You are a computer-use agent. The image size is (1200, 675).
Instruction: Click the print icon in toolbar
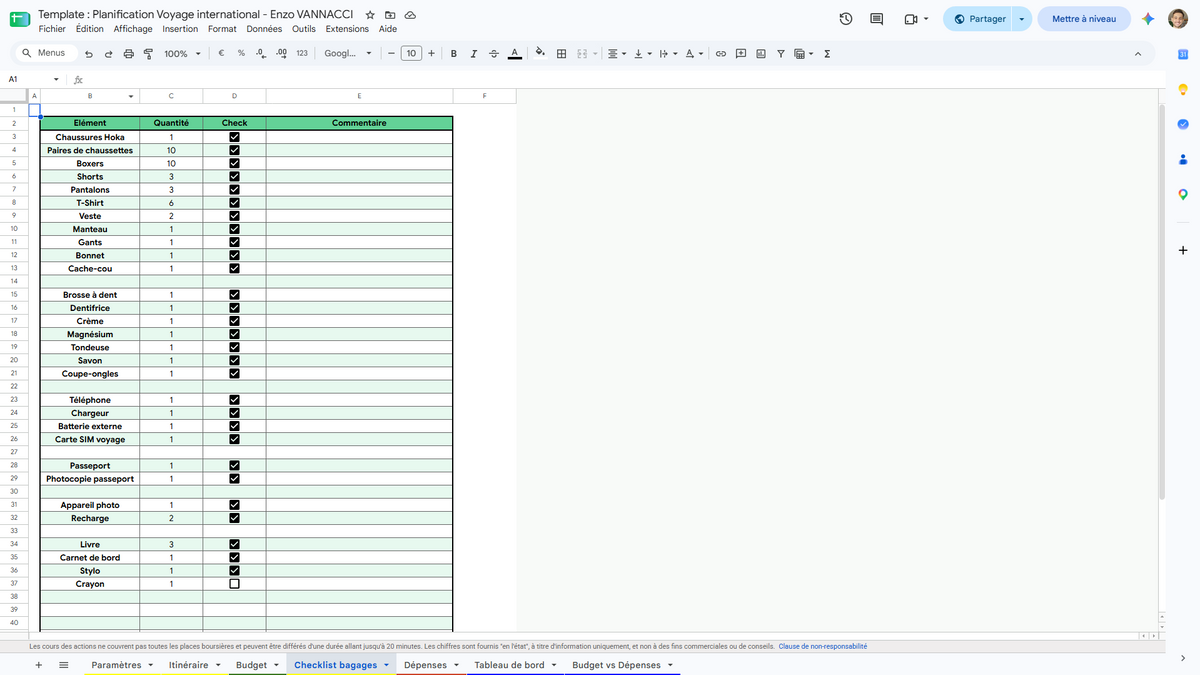click(128, 53)
